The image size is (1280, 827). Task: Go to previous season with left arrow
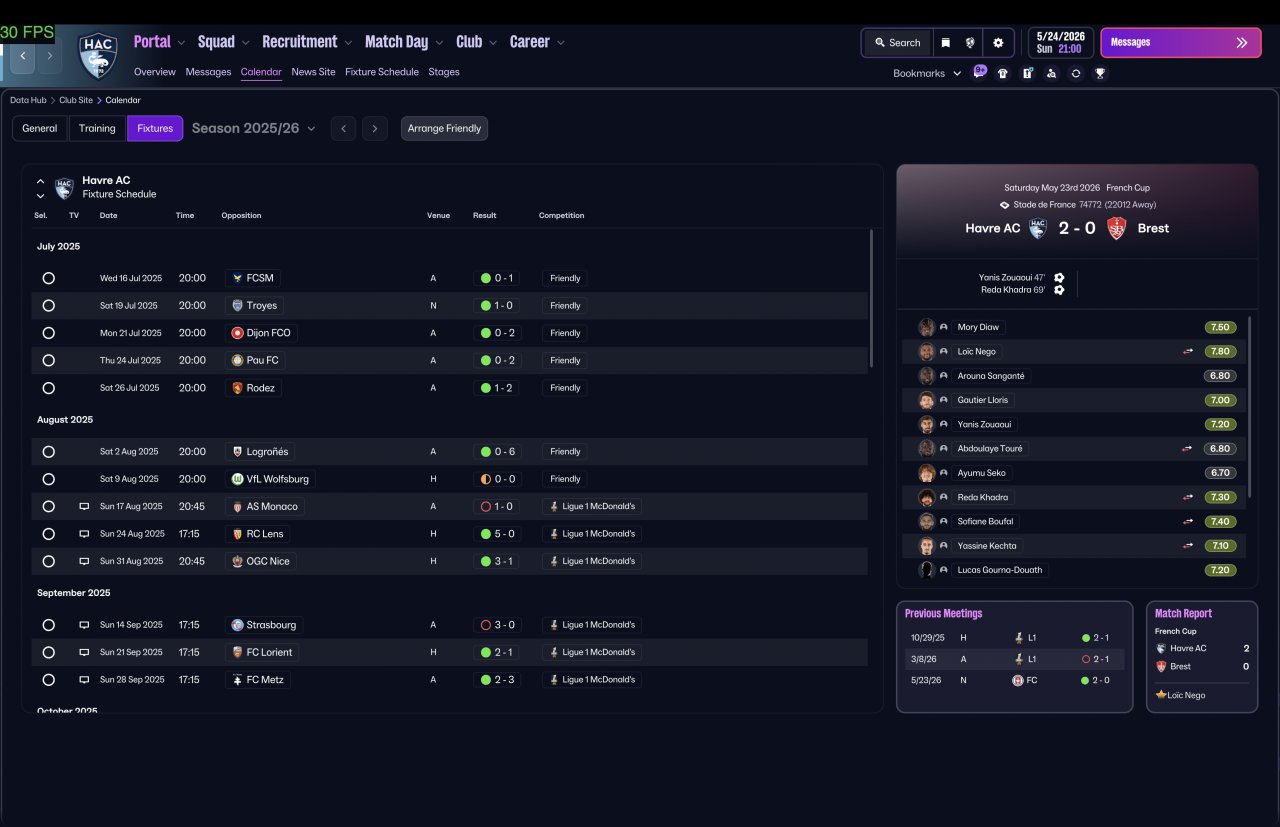click(343, 128)
